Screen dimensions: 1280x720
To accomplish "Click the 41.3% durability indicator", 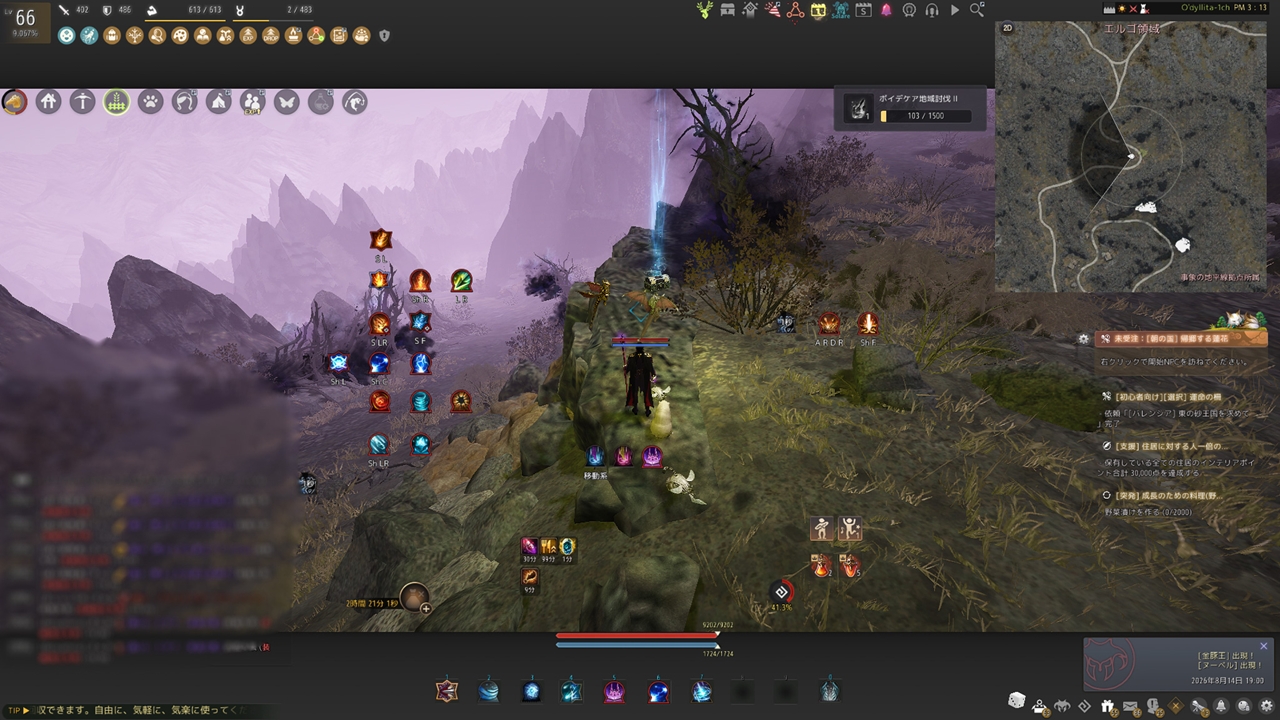I will click(x=781, y=594).
